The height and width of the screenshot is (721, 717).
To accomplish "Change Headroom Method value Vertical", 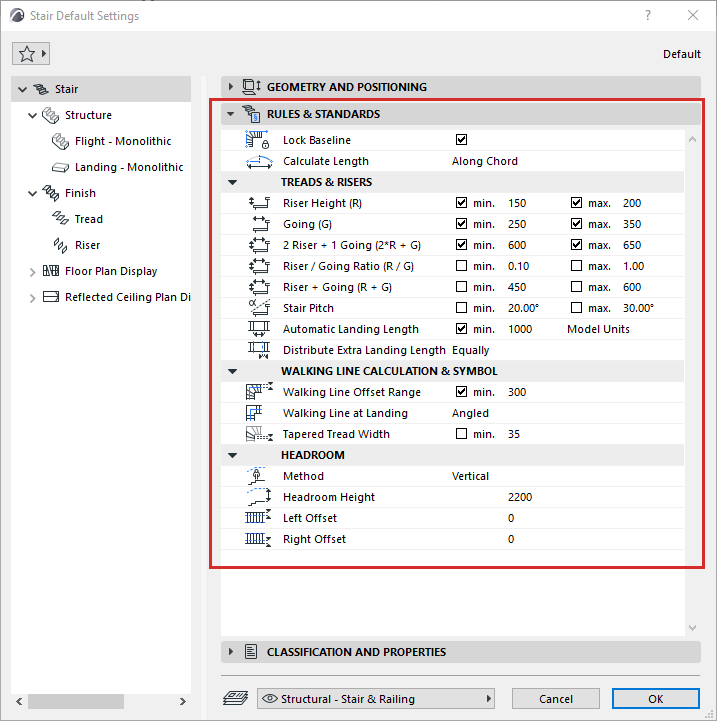I will pyautogui.click(x=470, y=476).
